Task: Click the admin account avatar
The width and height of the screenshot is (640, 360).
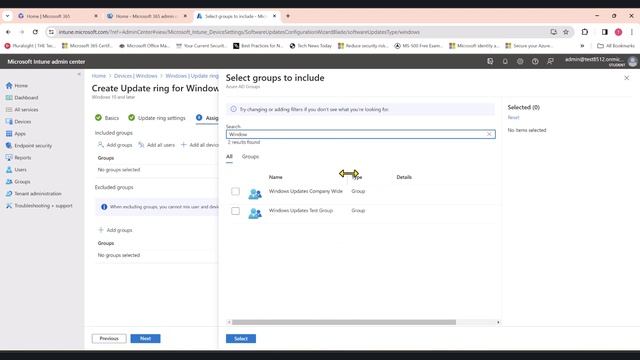Action: (633, 62)
